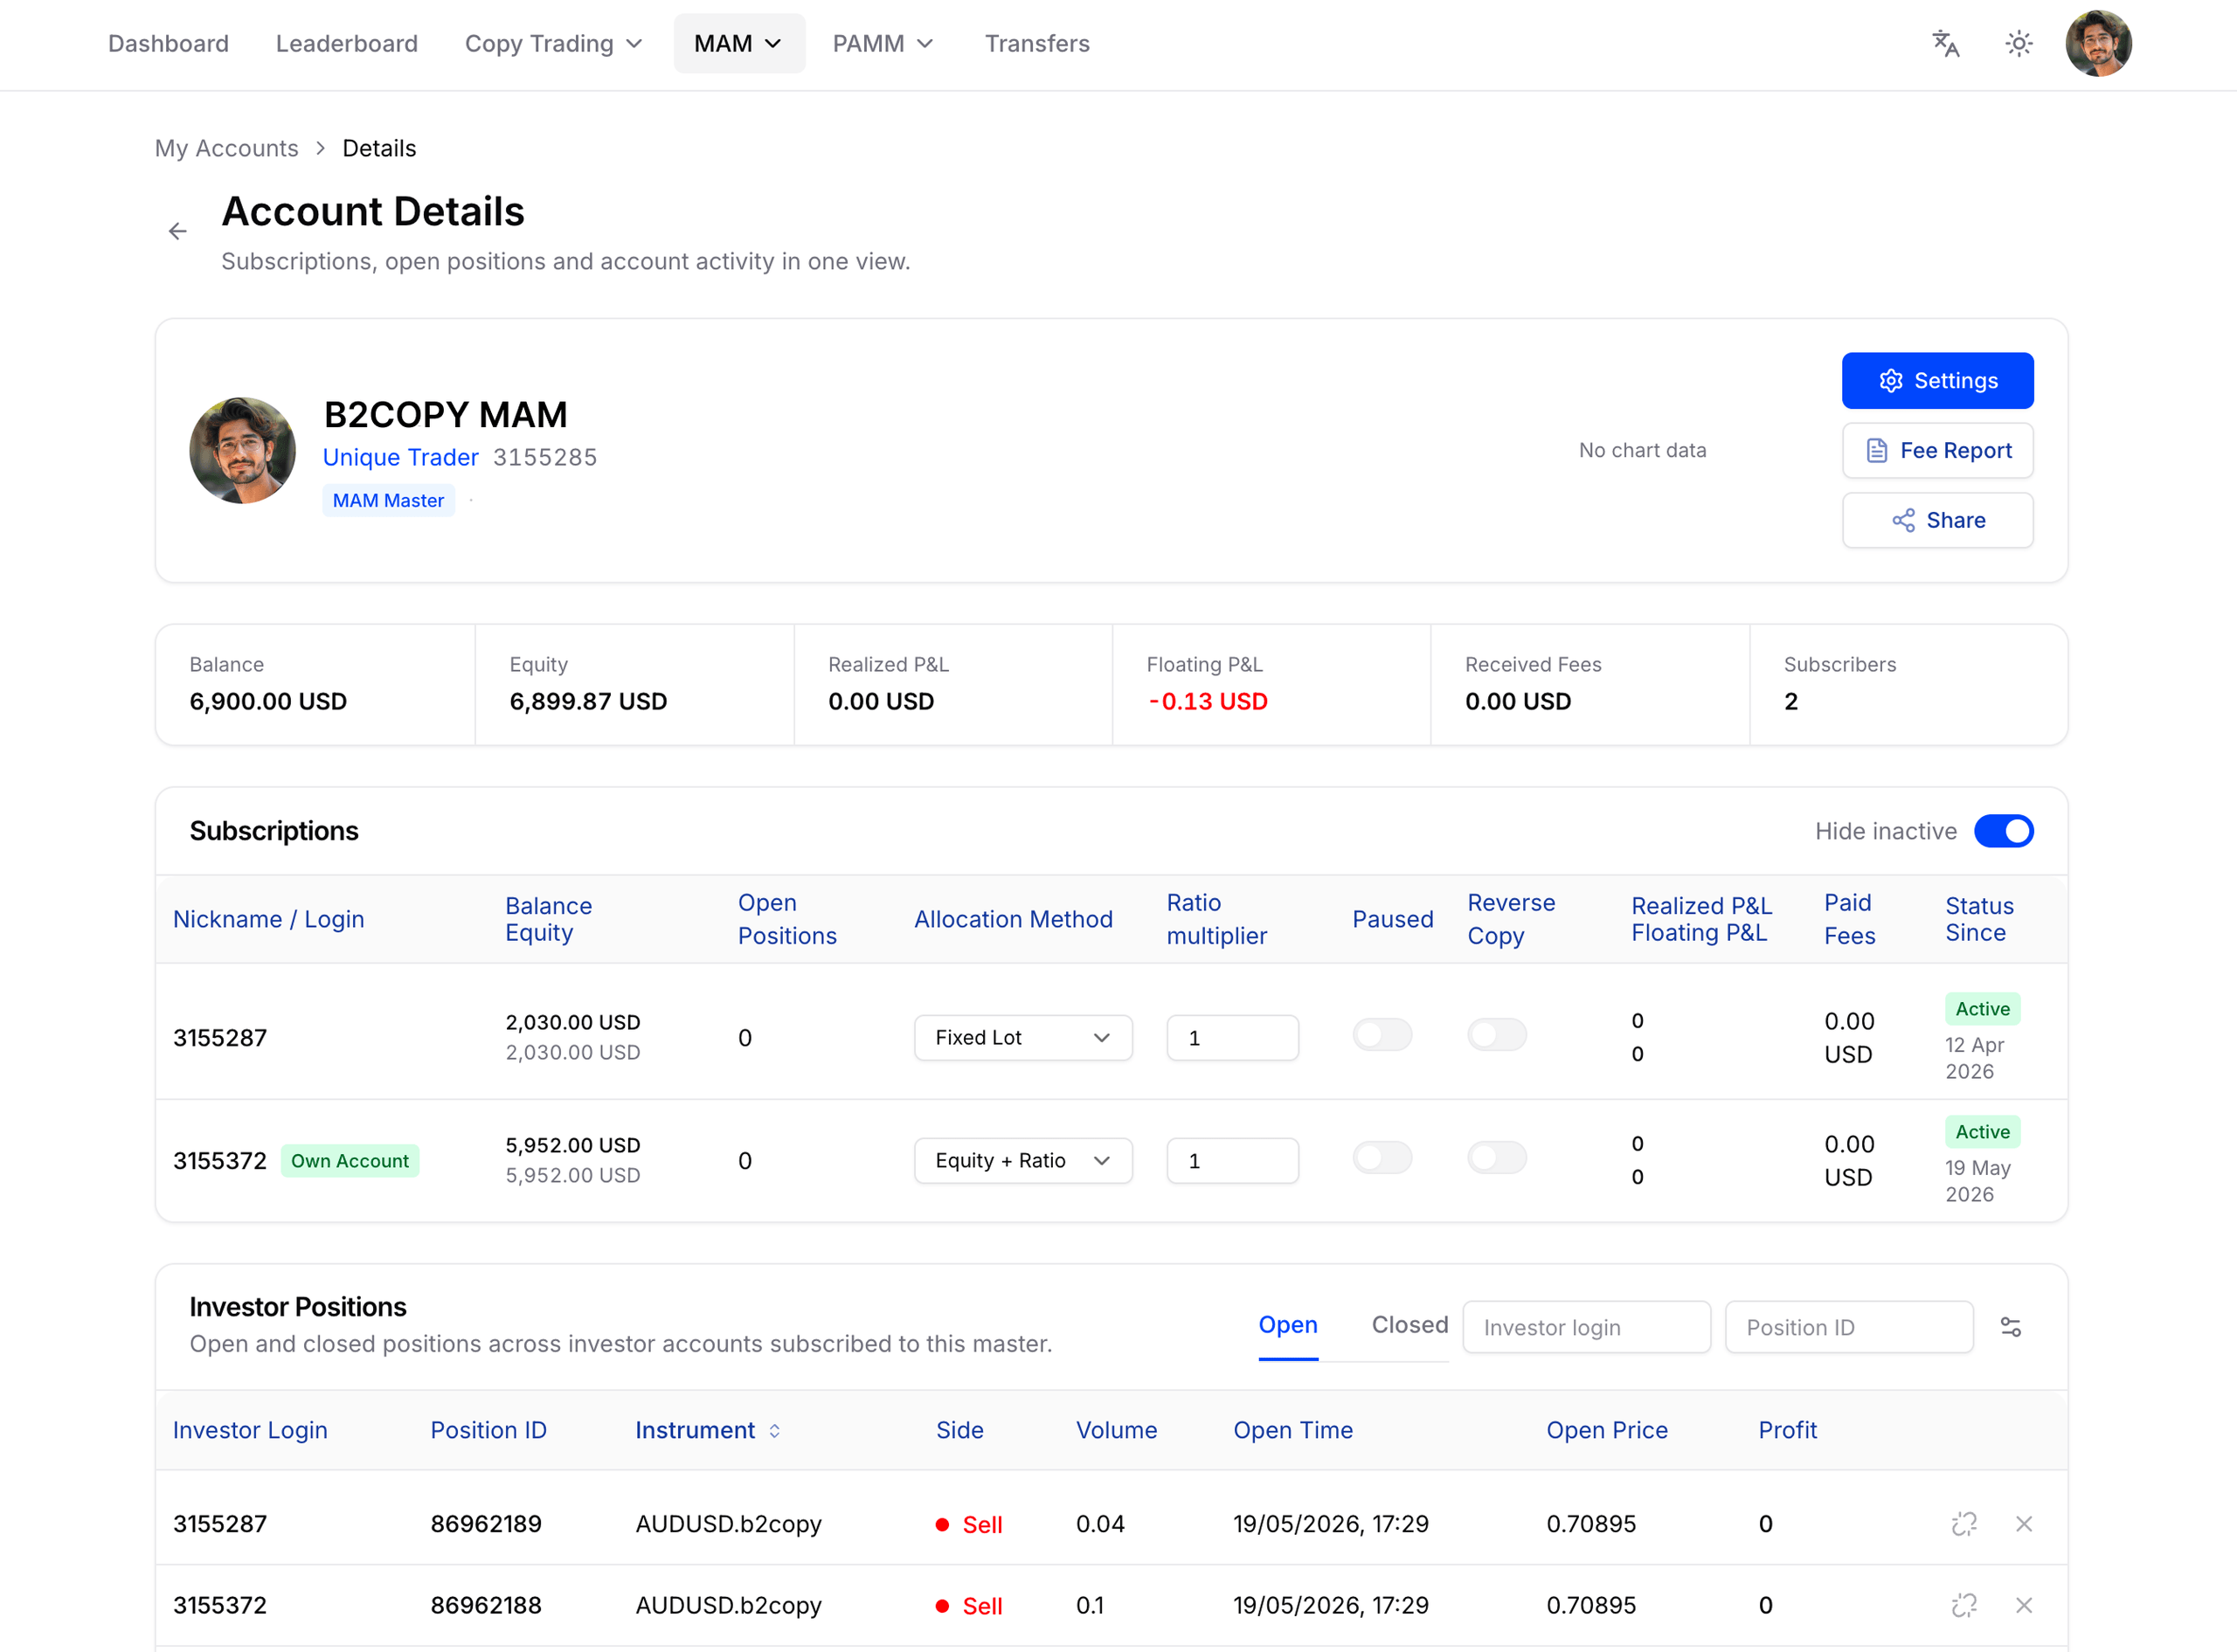Screen dimensions: 2237x1652
Task: Click the back arrow beside Account Details
Action: 178,231
